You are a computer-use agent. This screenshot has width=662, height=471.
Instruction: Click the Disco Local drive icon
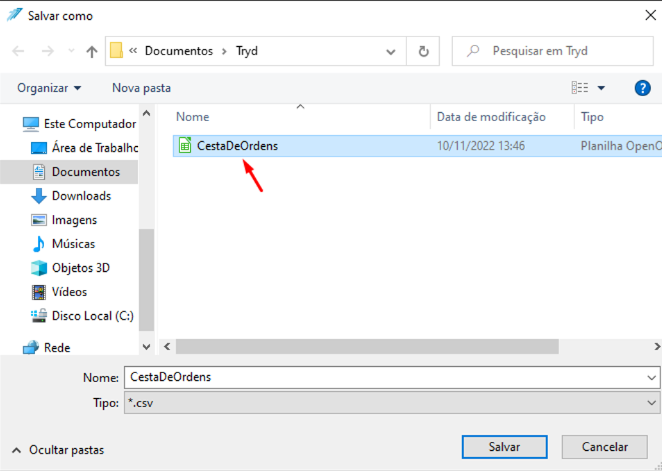pos(39,316)
